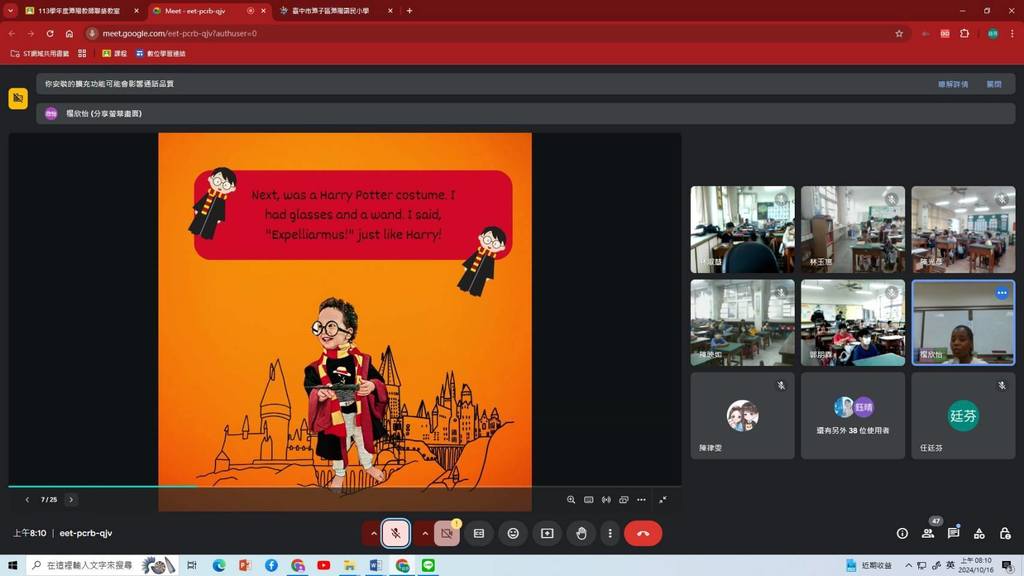The image size is (1024, 576).
Task: Open presentation toolbar more options menu
Action: (x=641, y=500)
